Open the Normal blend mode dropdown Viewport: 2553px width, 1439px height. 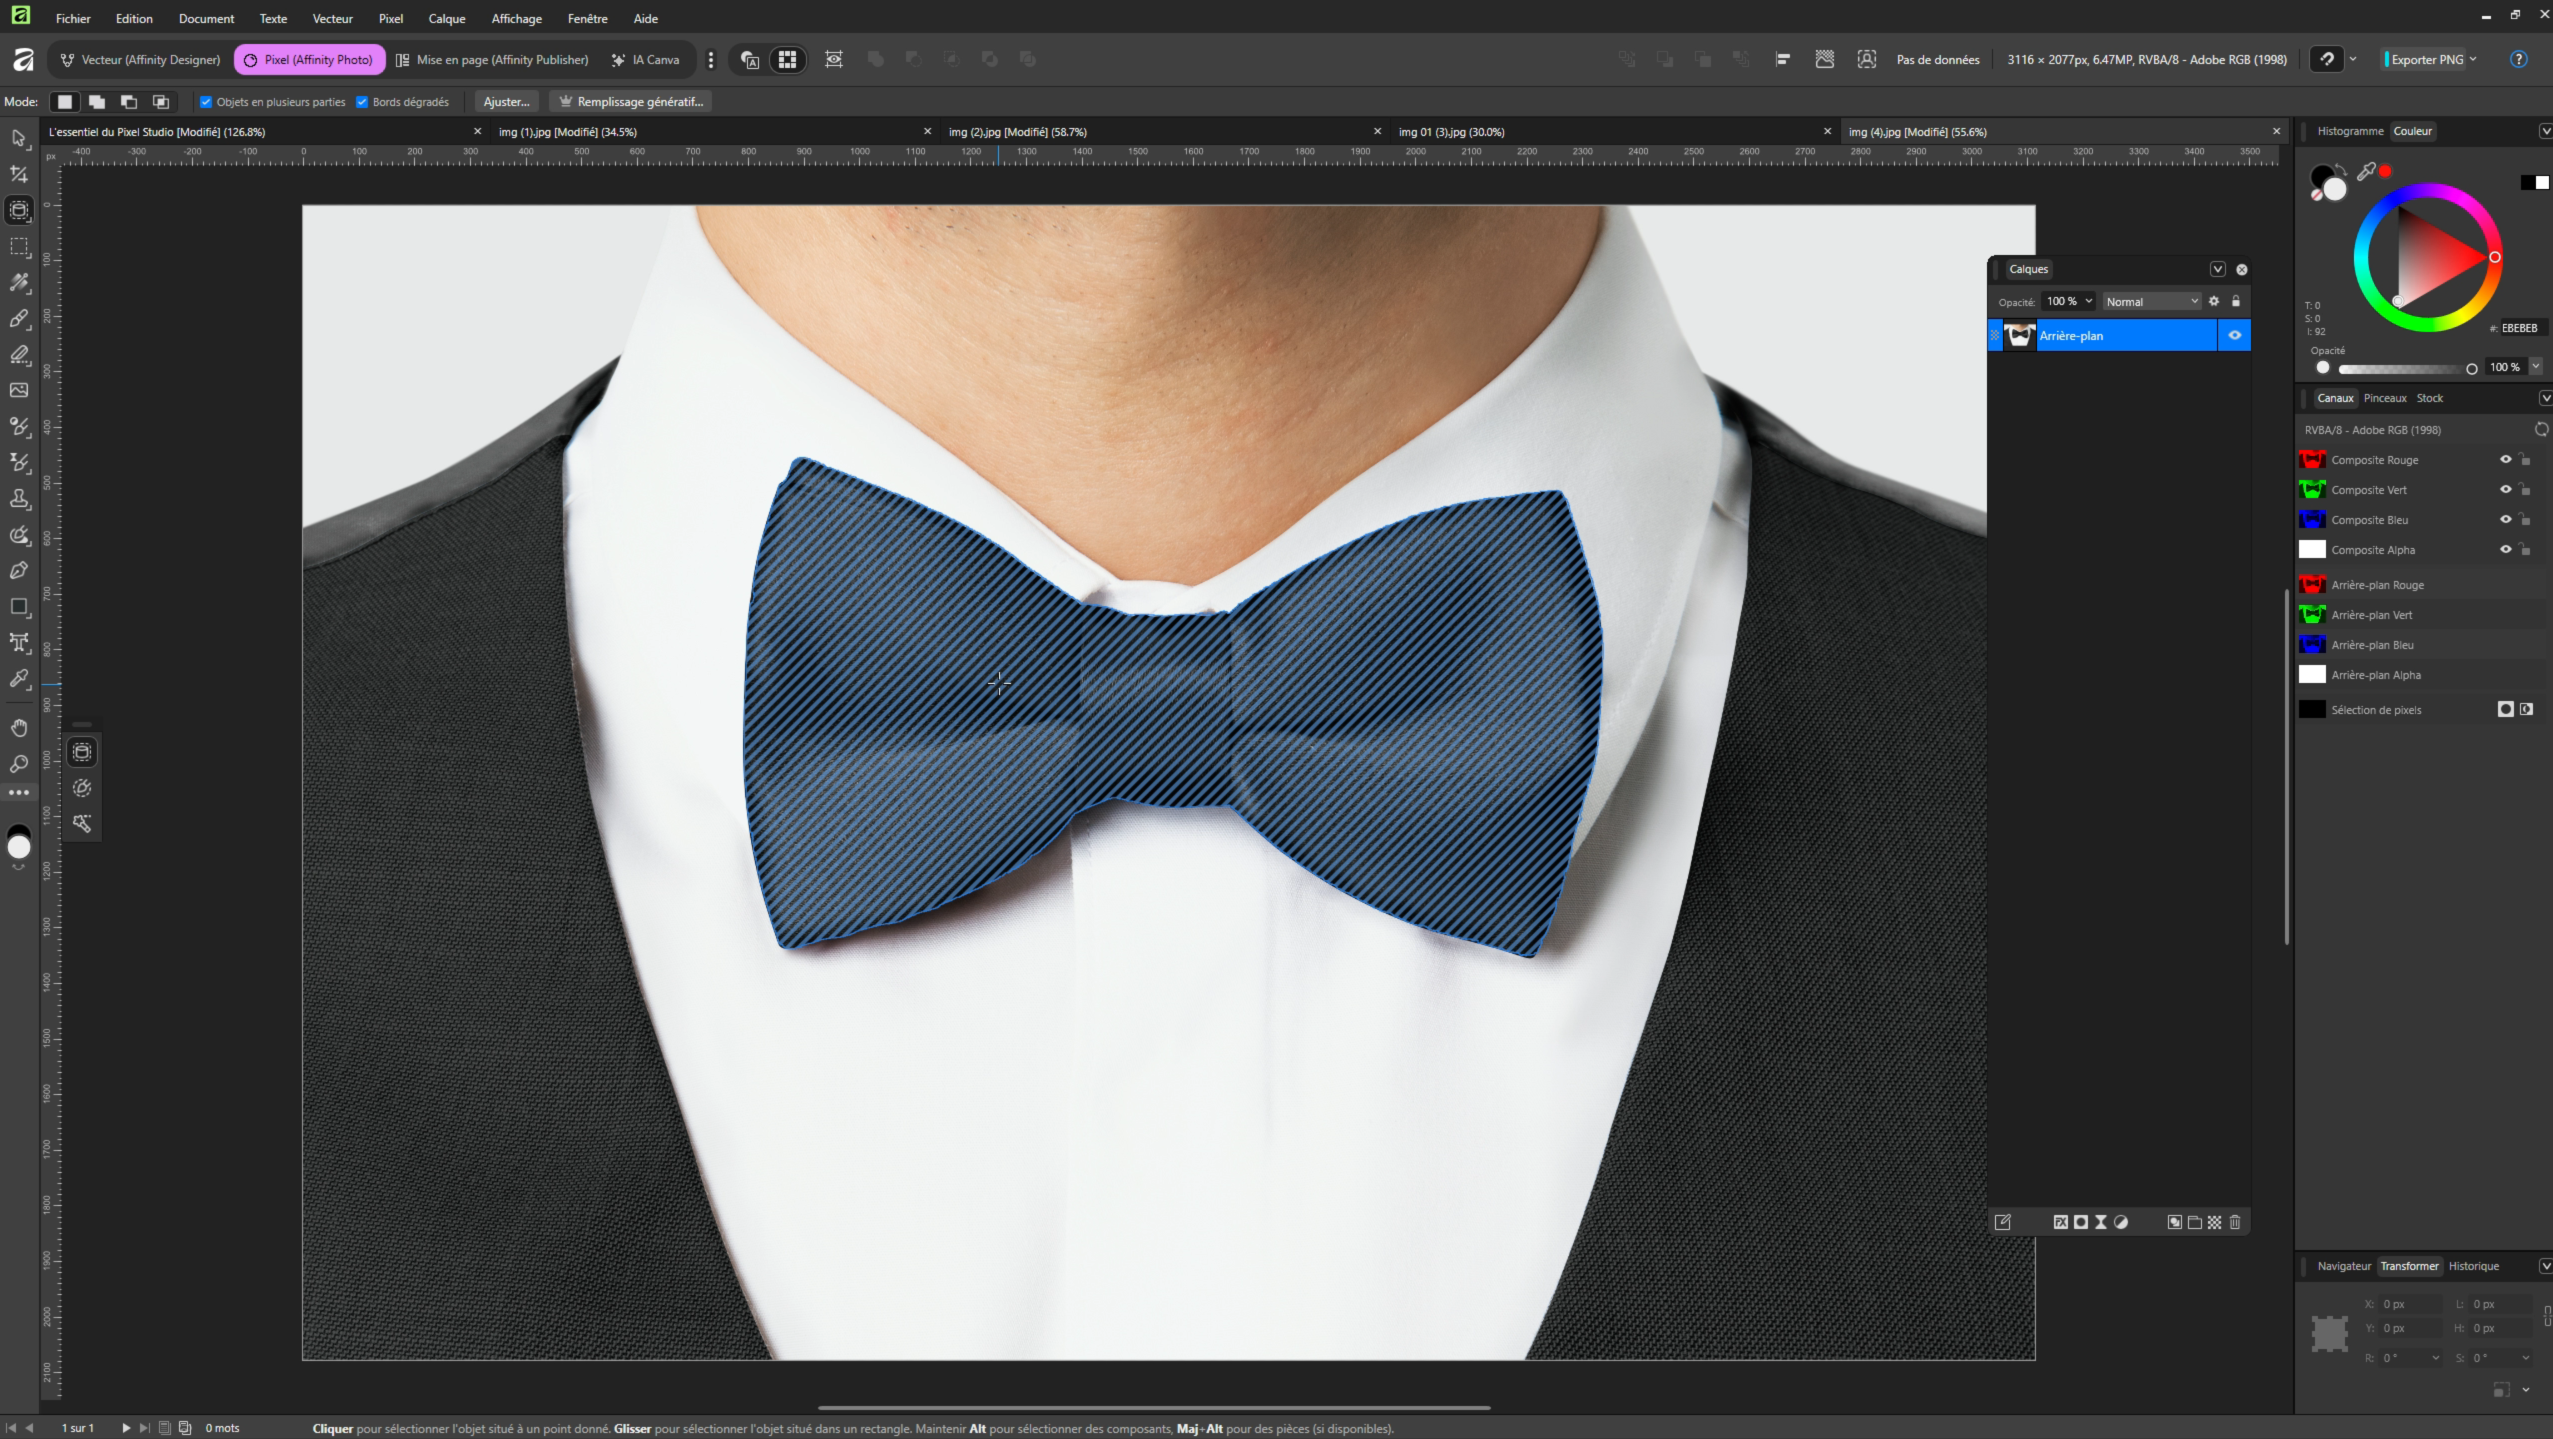[2151, 301]
